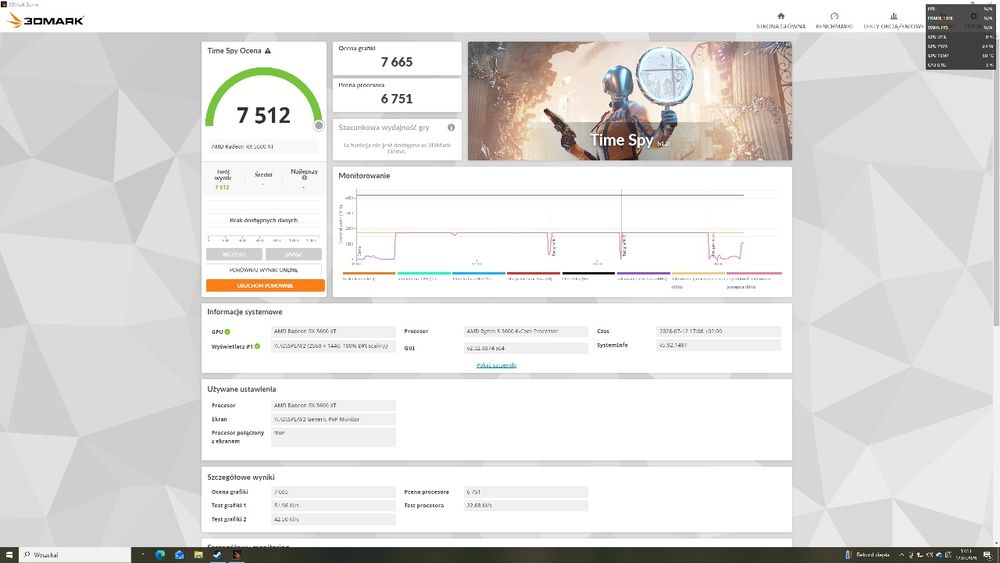
Task: Open the Steam taskbar icon
Action: pyautogui.click(x=217, y=555)
